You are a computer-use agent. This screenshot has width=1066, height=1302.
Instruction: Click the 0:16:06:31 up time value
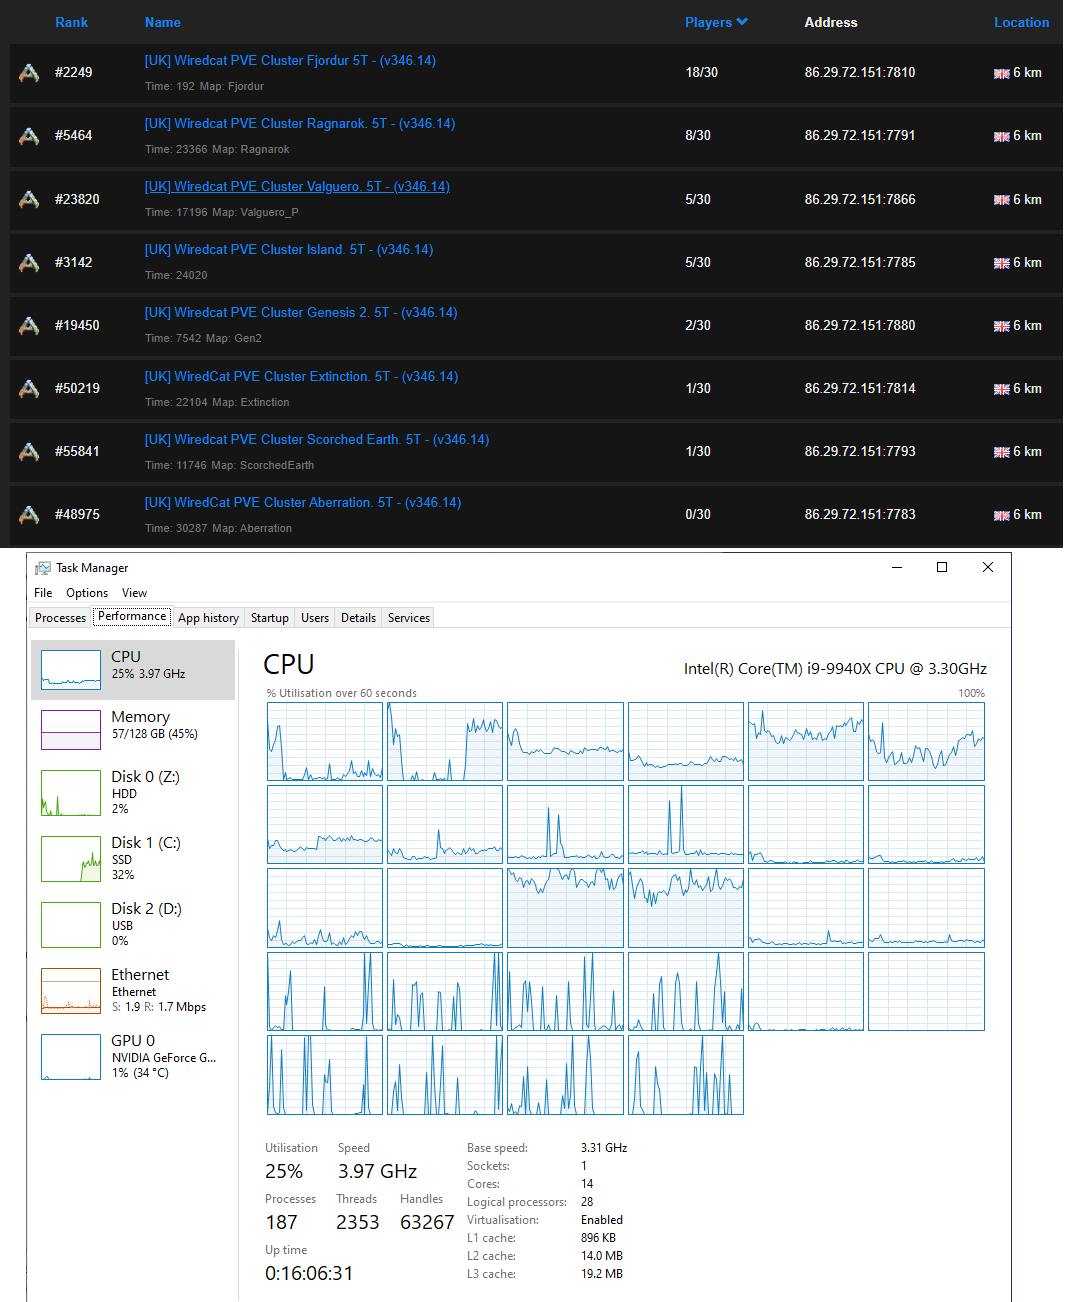[309, 1273]
